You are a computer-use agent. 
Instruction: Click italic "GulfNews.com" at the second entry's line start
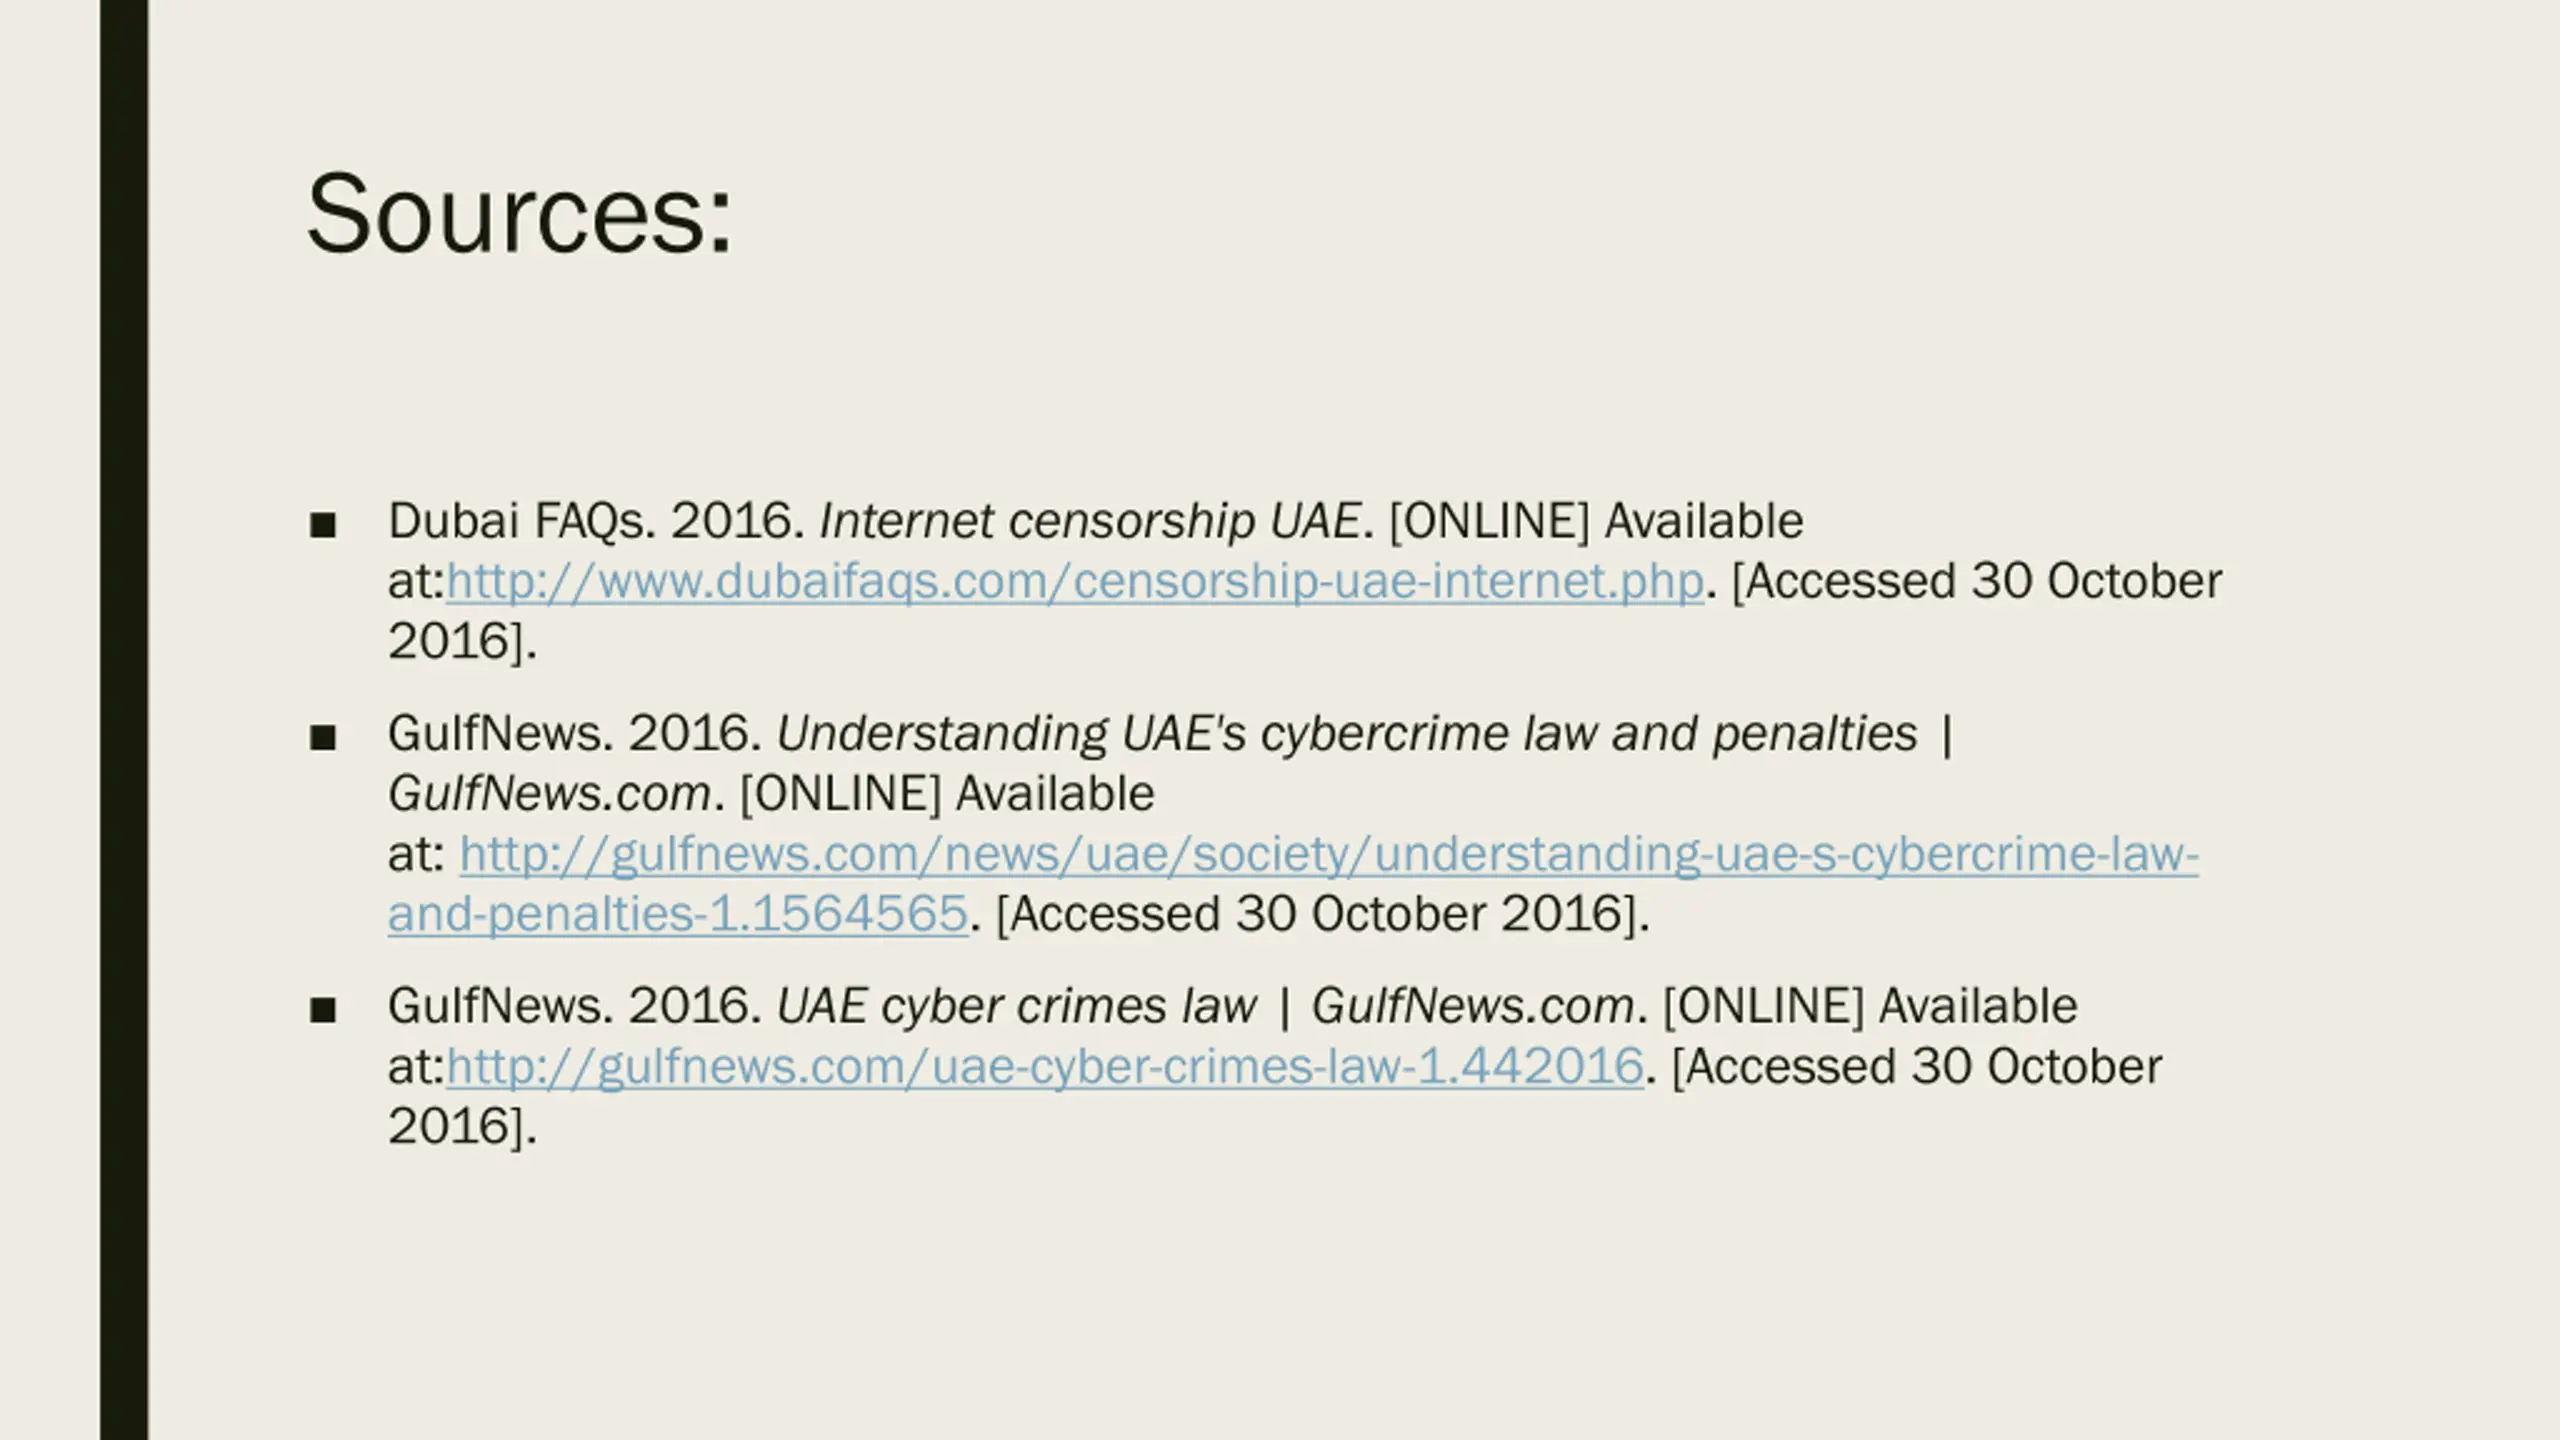coord(550,794)
